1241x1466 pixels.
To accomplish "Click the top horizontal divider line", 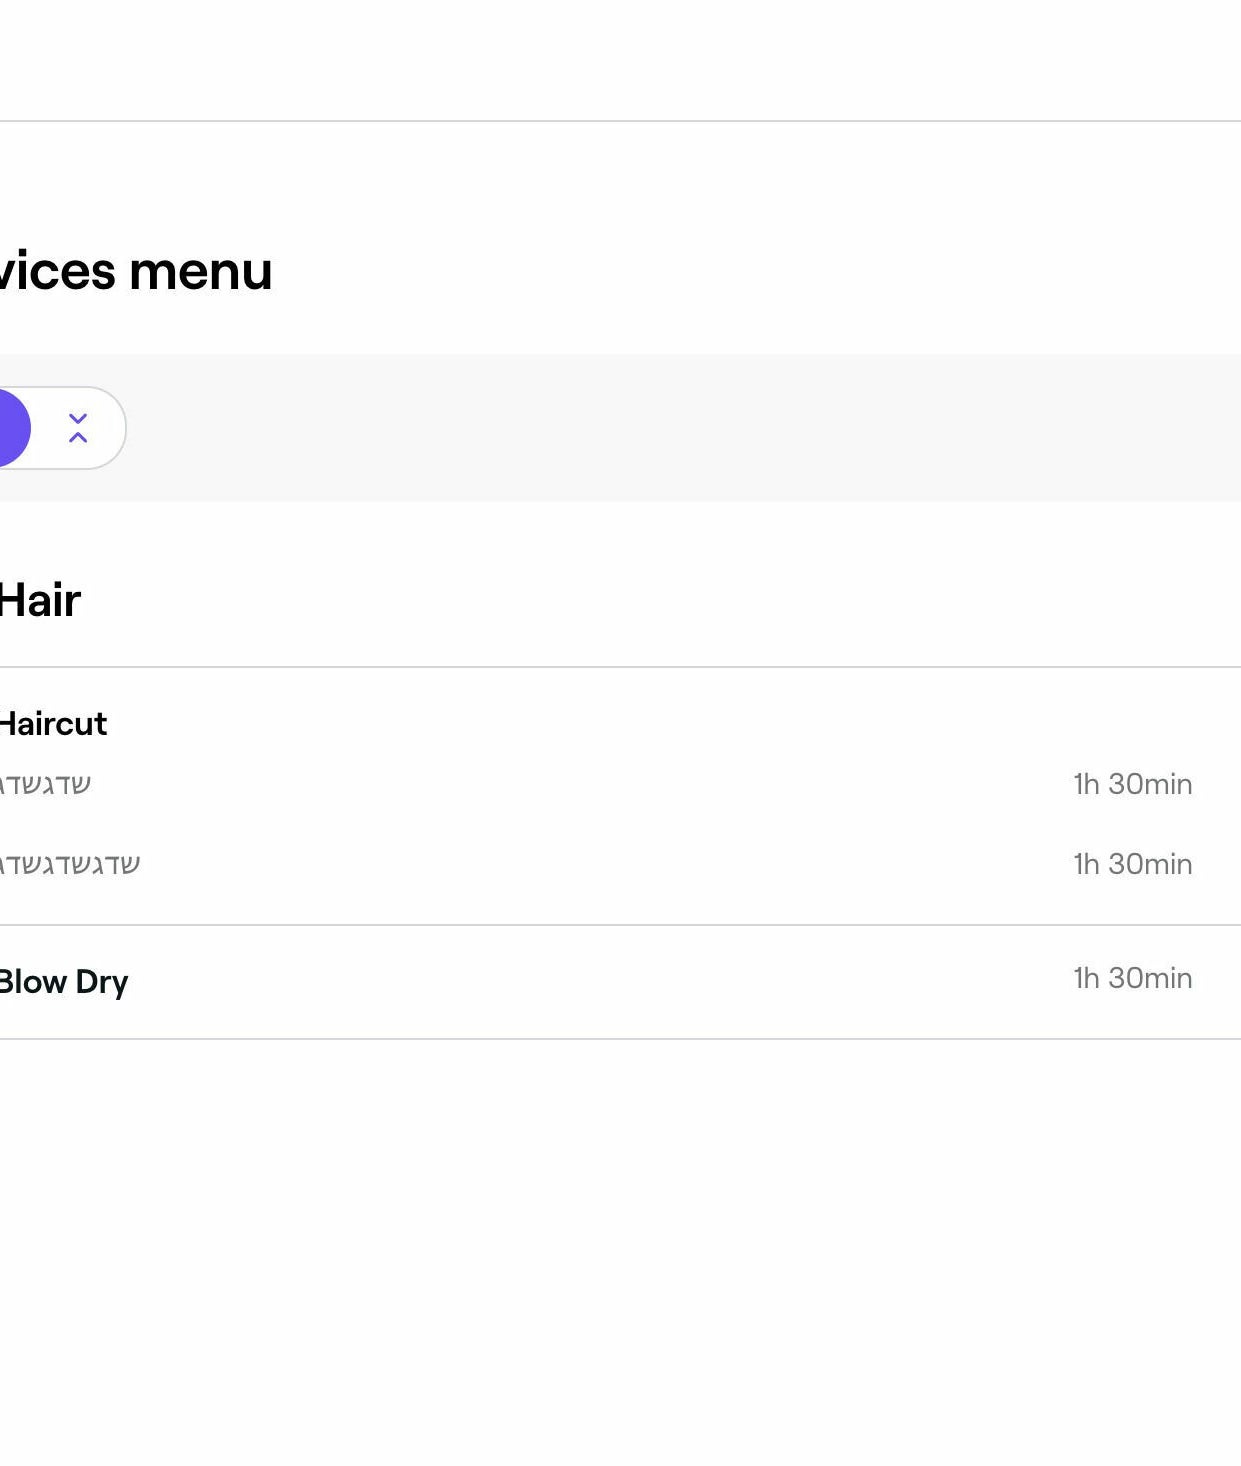I will click(x=620, y=121).
